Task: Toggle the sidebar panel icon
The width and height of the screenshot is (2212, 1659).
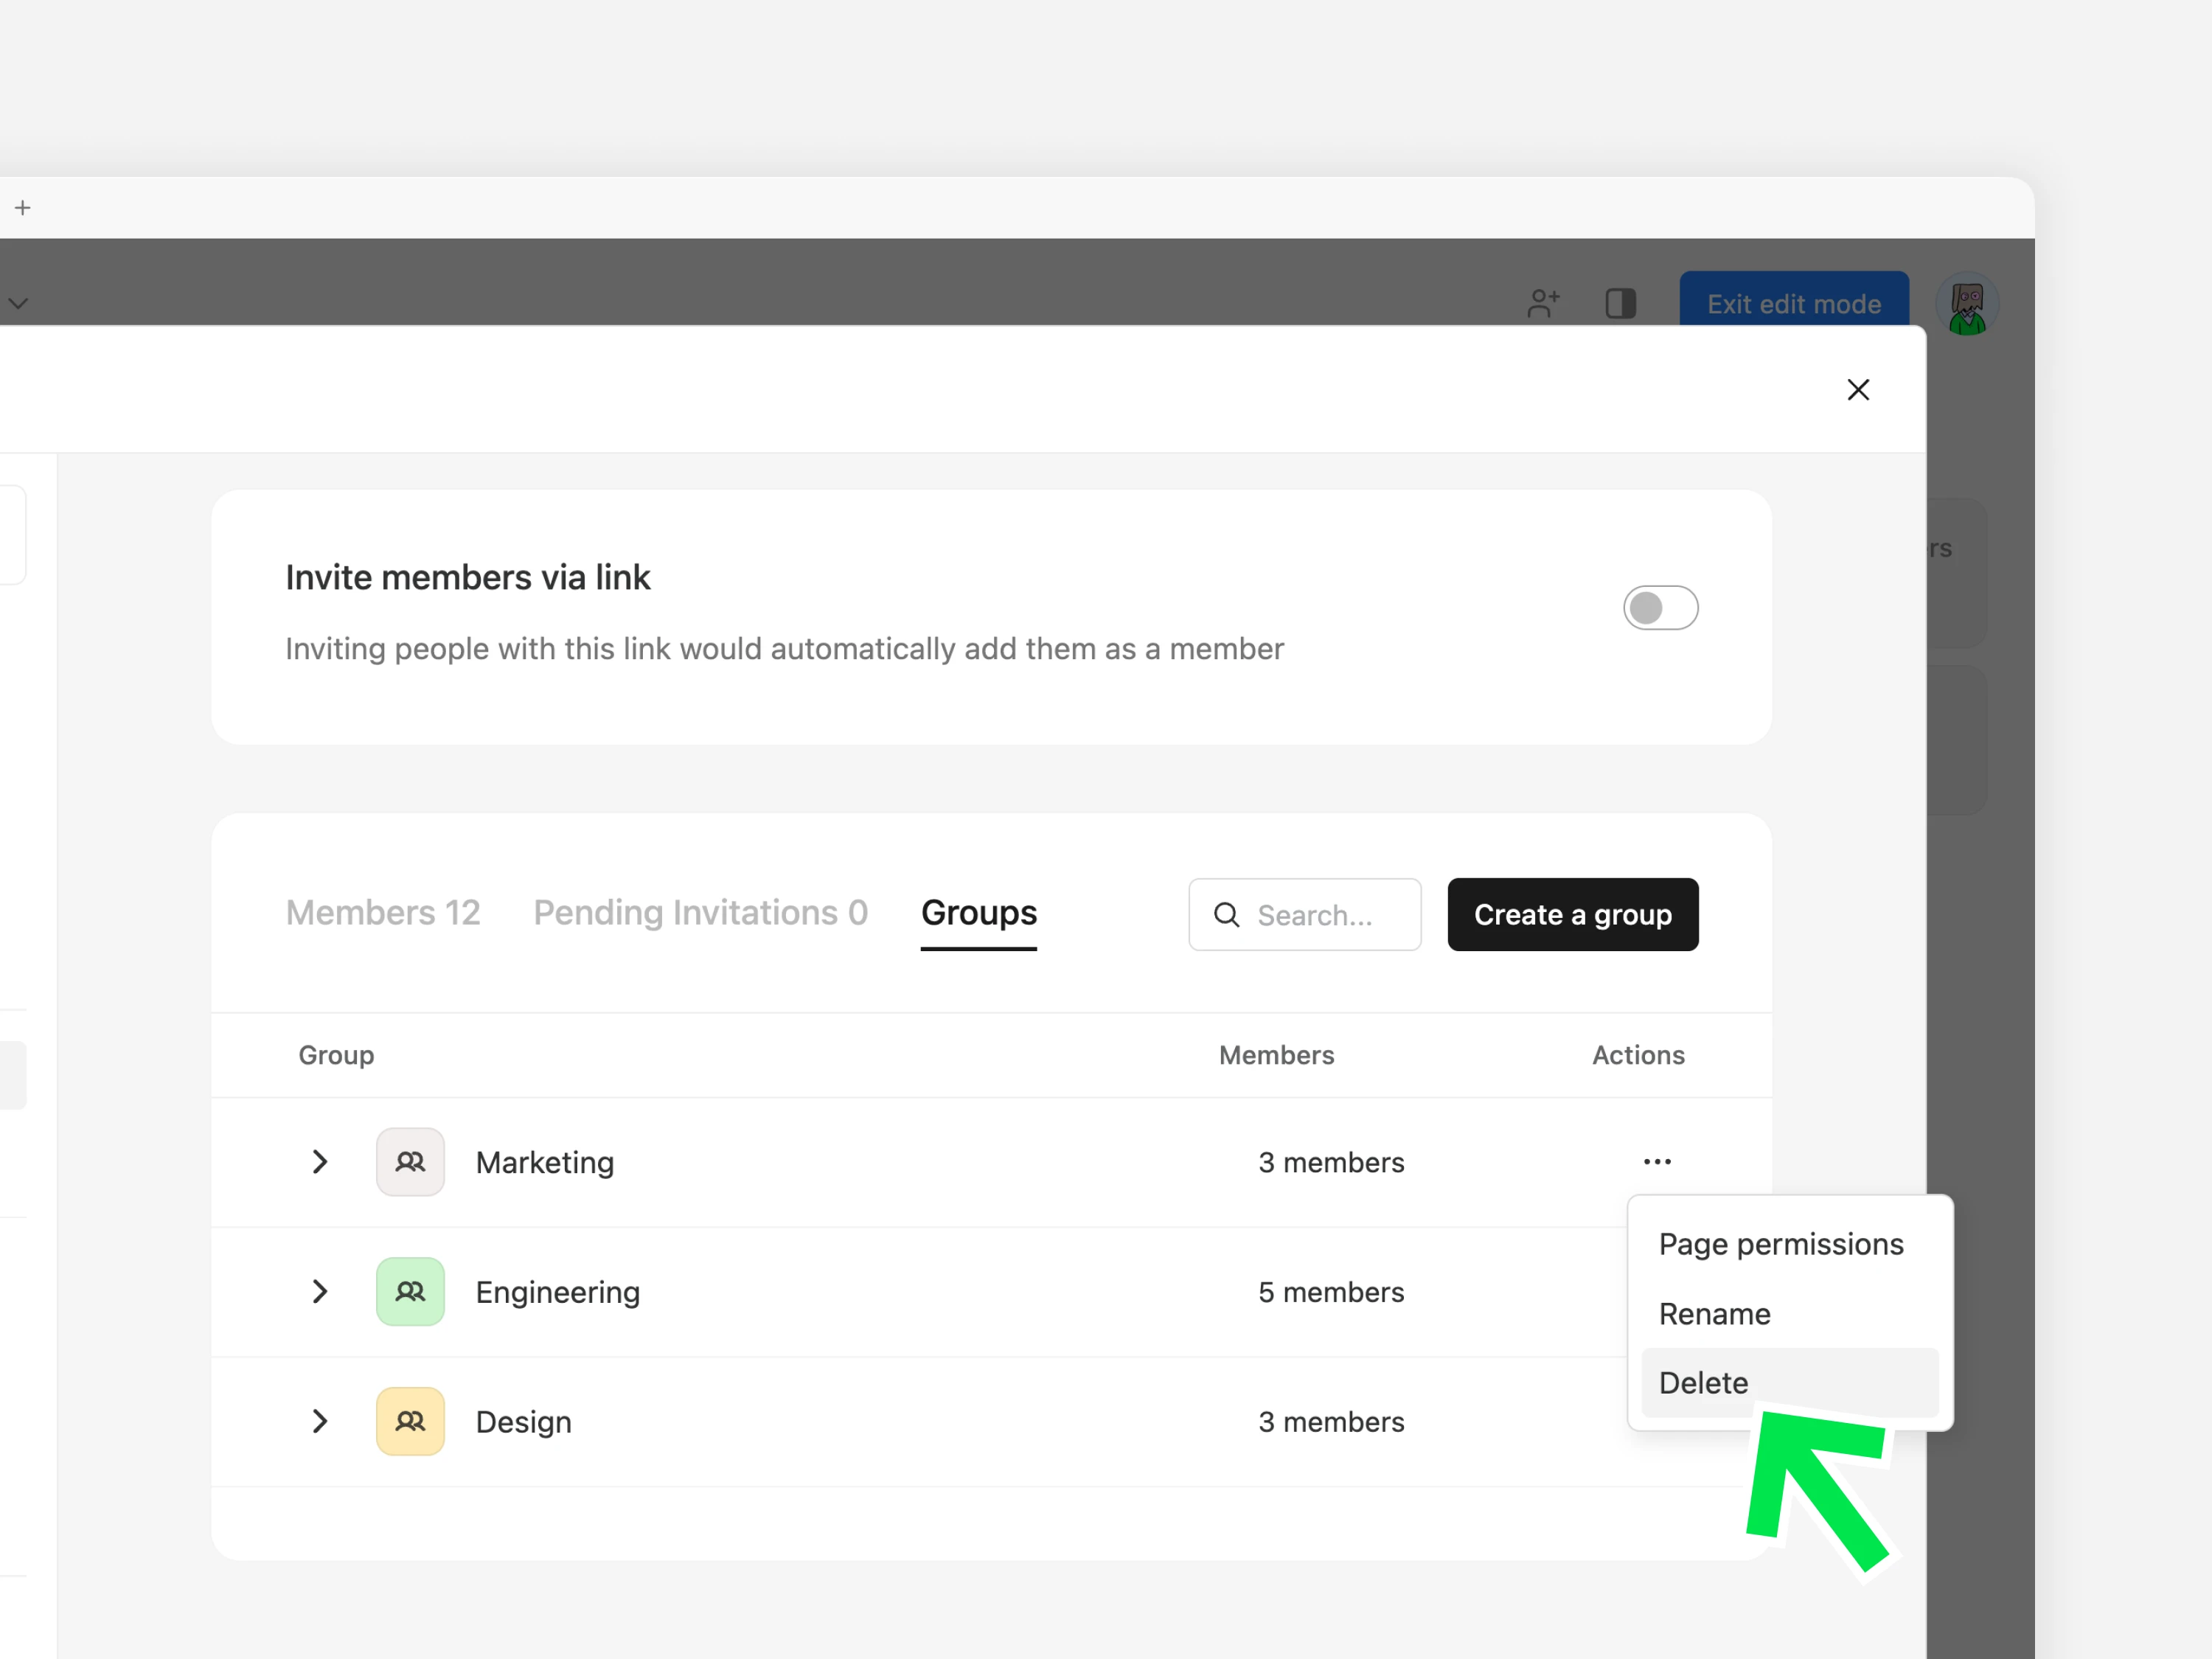Action: pos(1620,303)
